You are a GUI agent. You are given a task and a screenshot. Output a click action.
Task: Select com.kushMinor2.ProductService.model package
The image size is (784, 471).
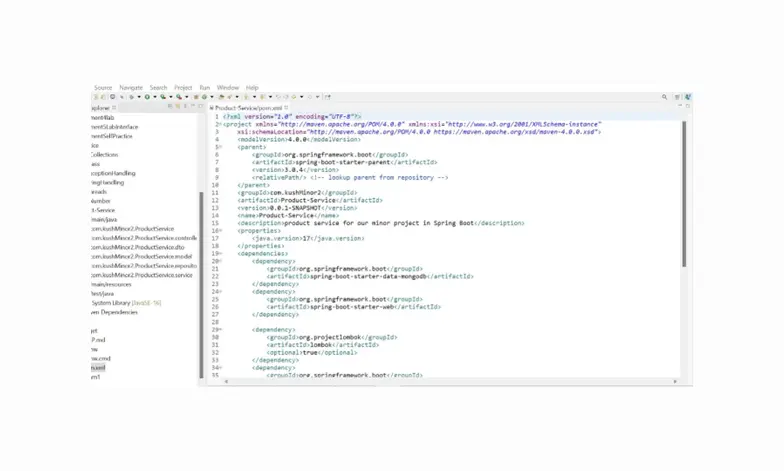tap(146, 256)
